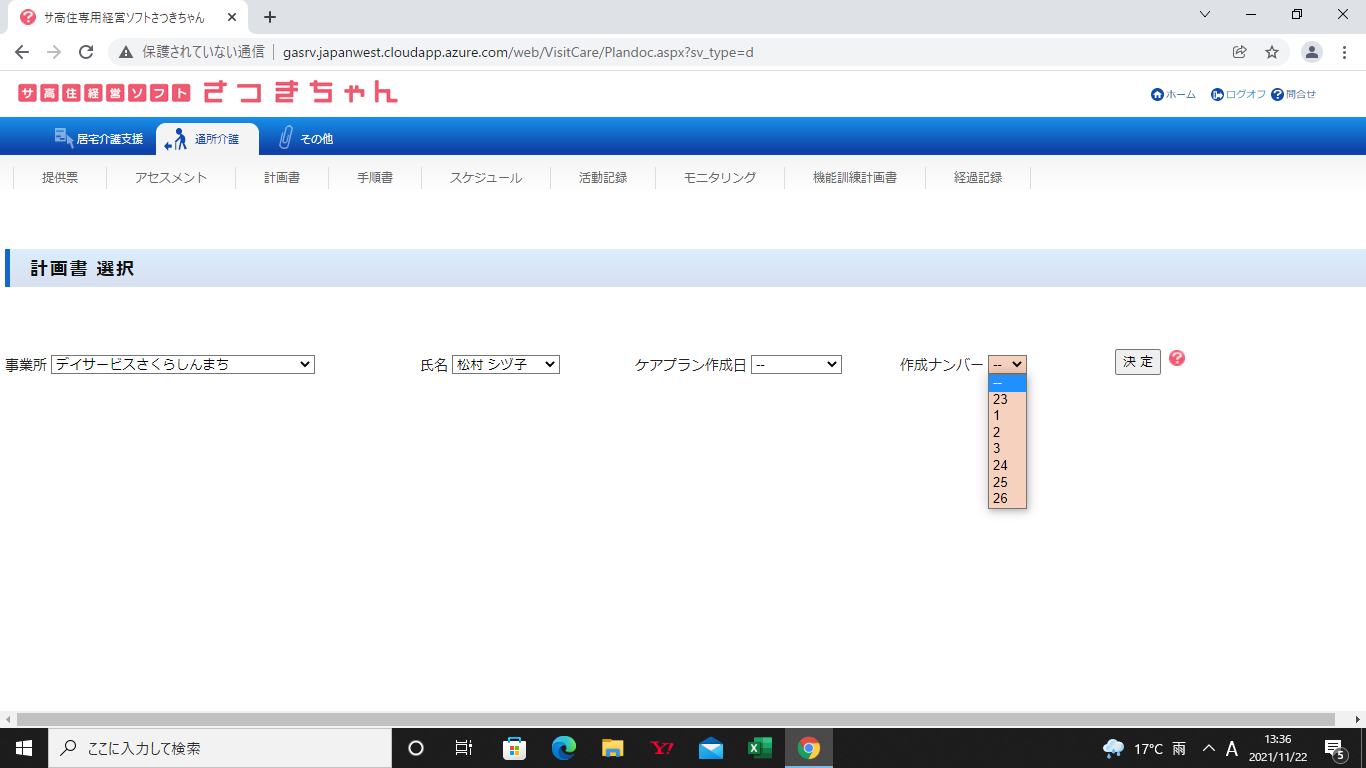Image resolution: width=1366 pixels, height=768 pixels.
Task: Open Excel from the taskbar
Action: 760,748
